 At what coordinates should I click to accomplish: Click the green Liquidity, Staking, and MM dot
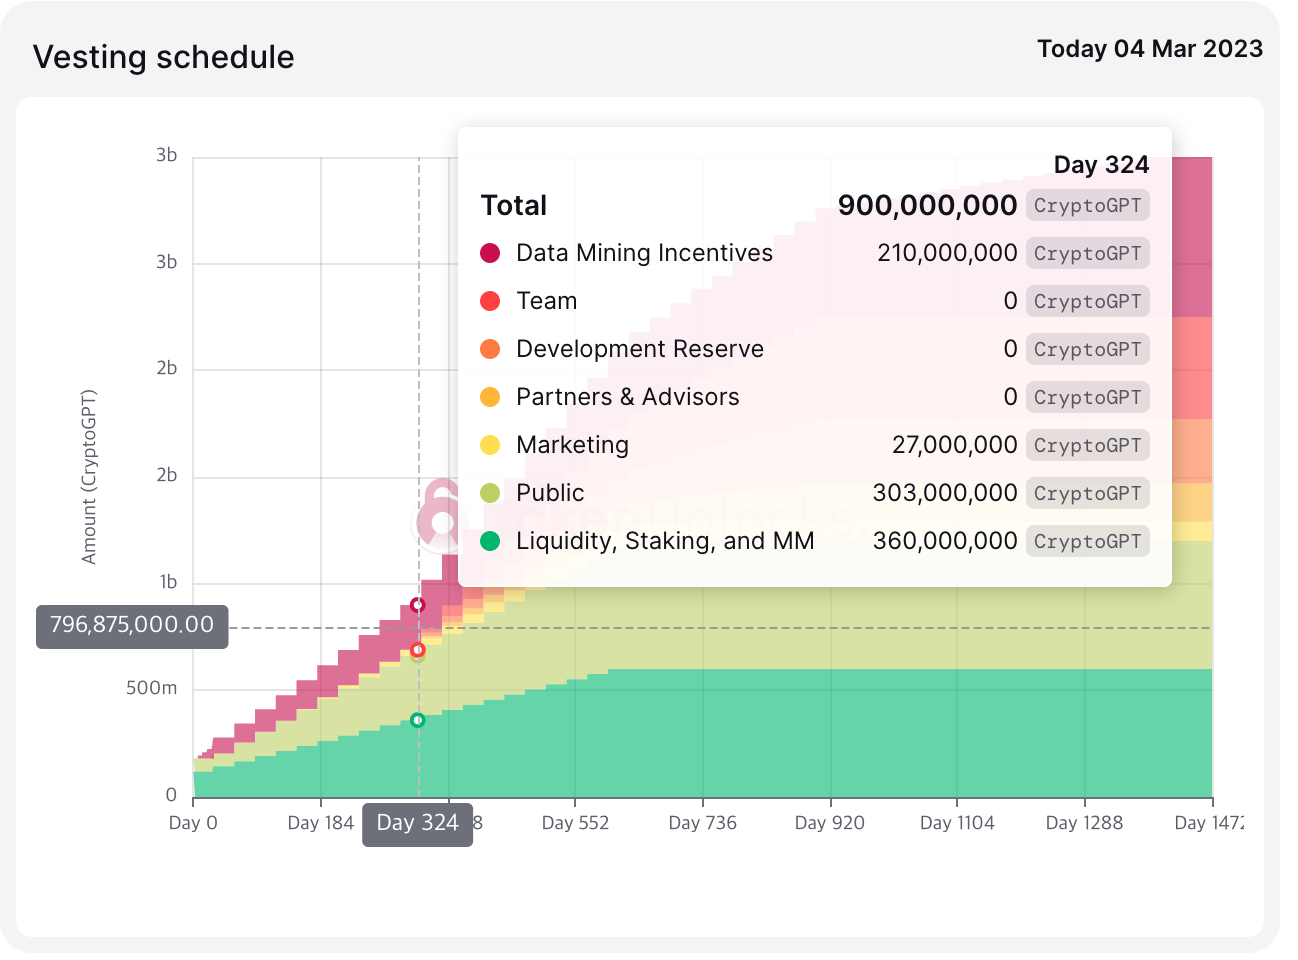(490, 541)
